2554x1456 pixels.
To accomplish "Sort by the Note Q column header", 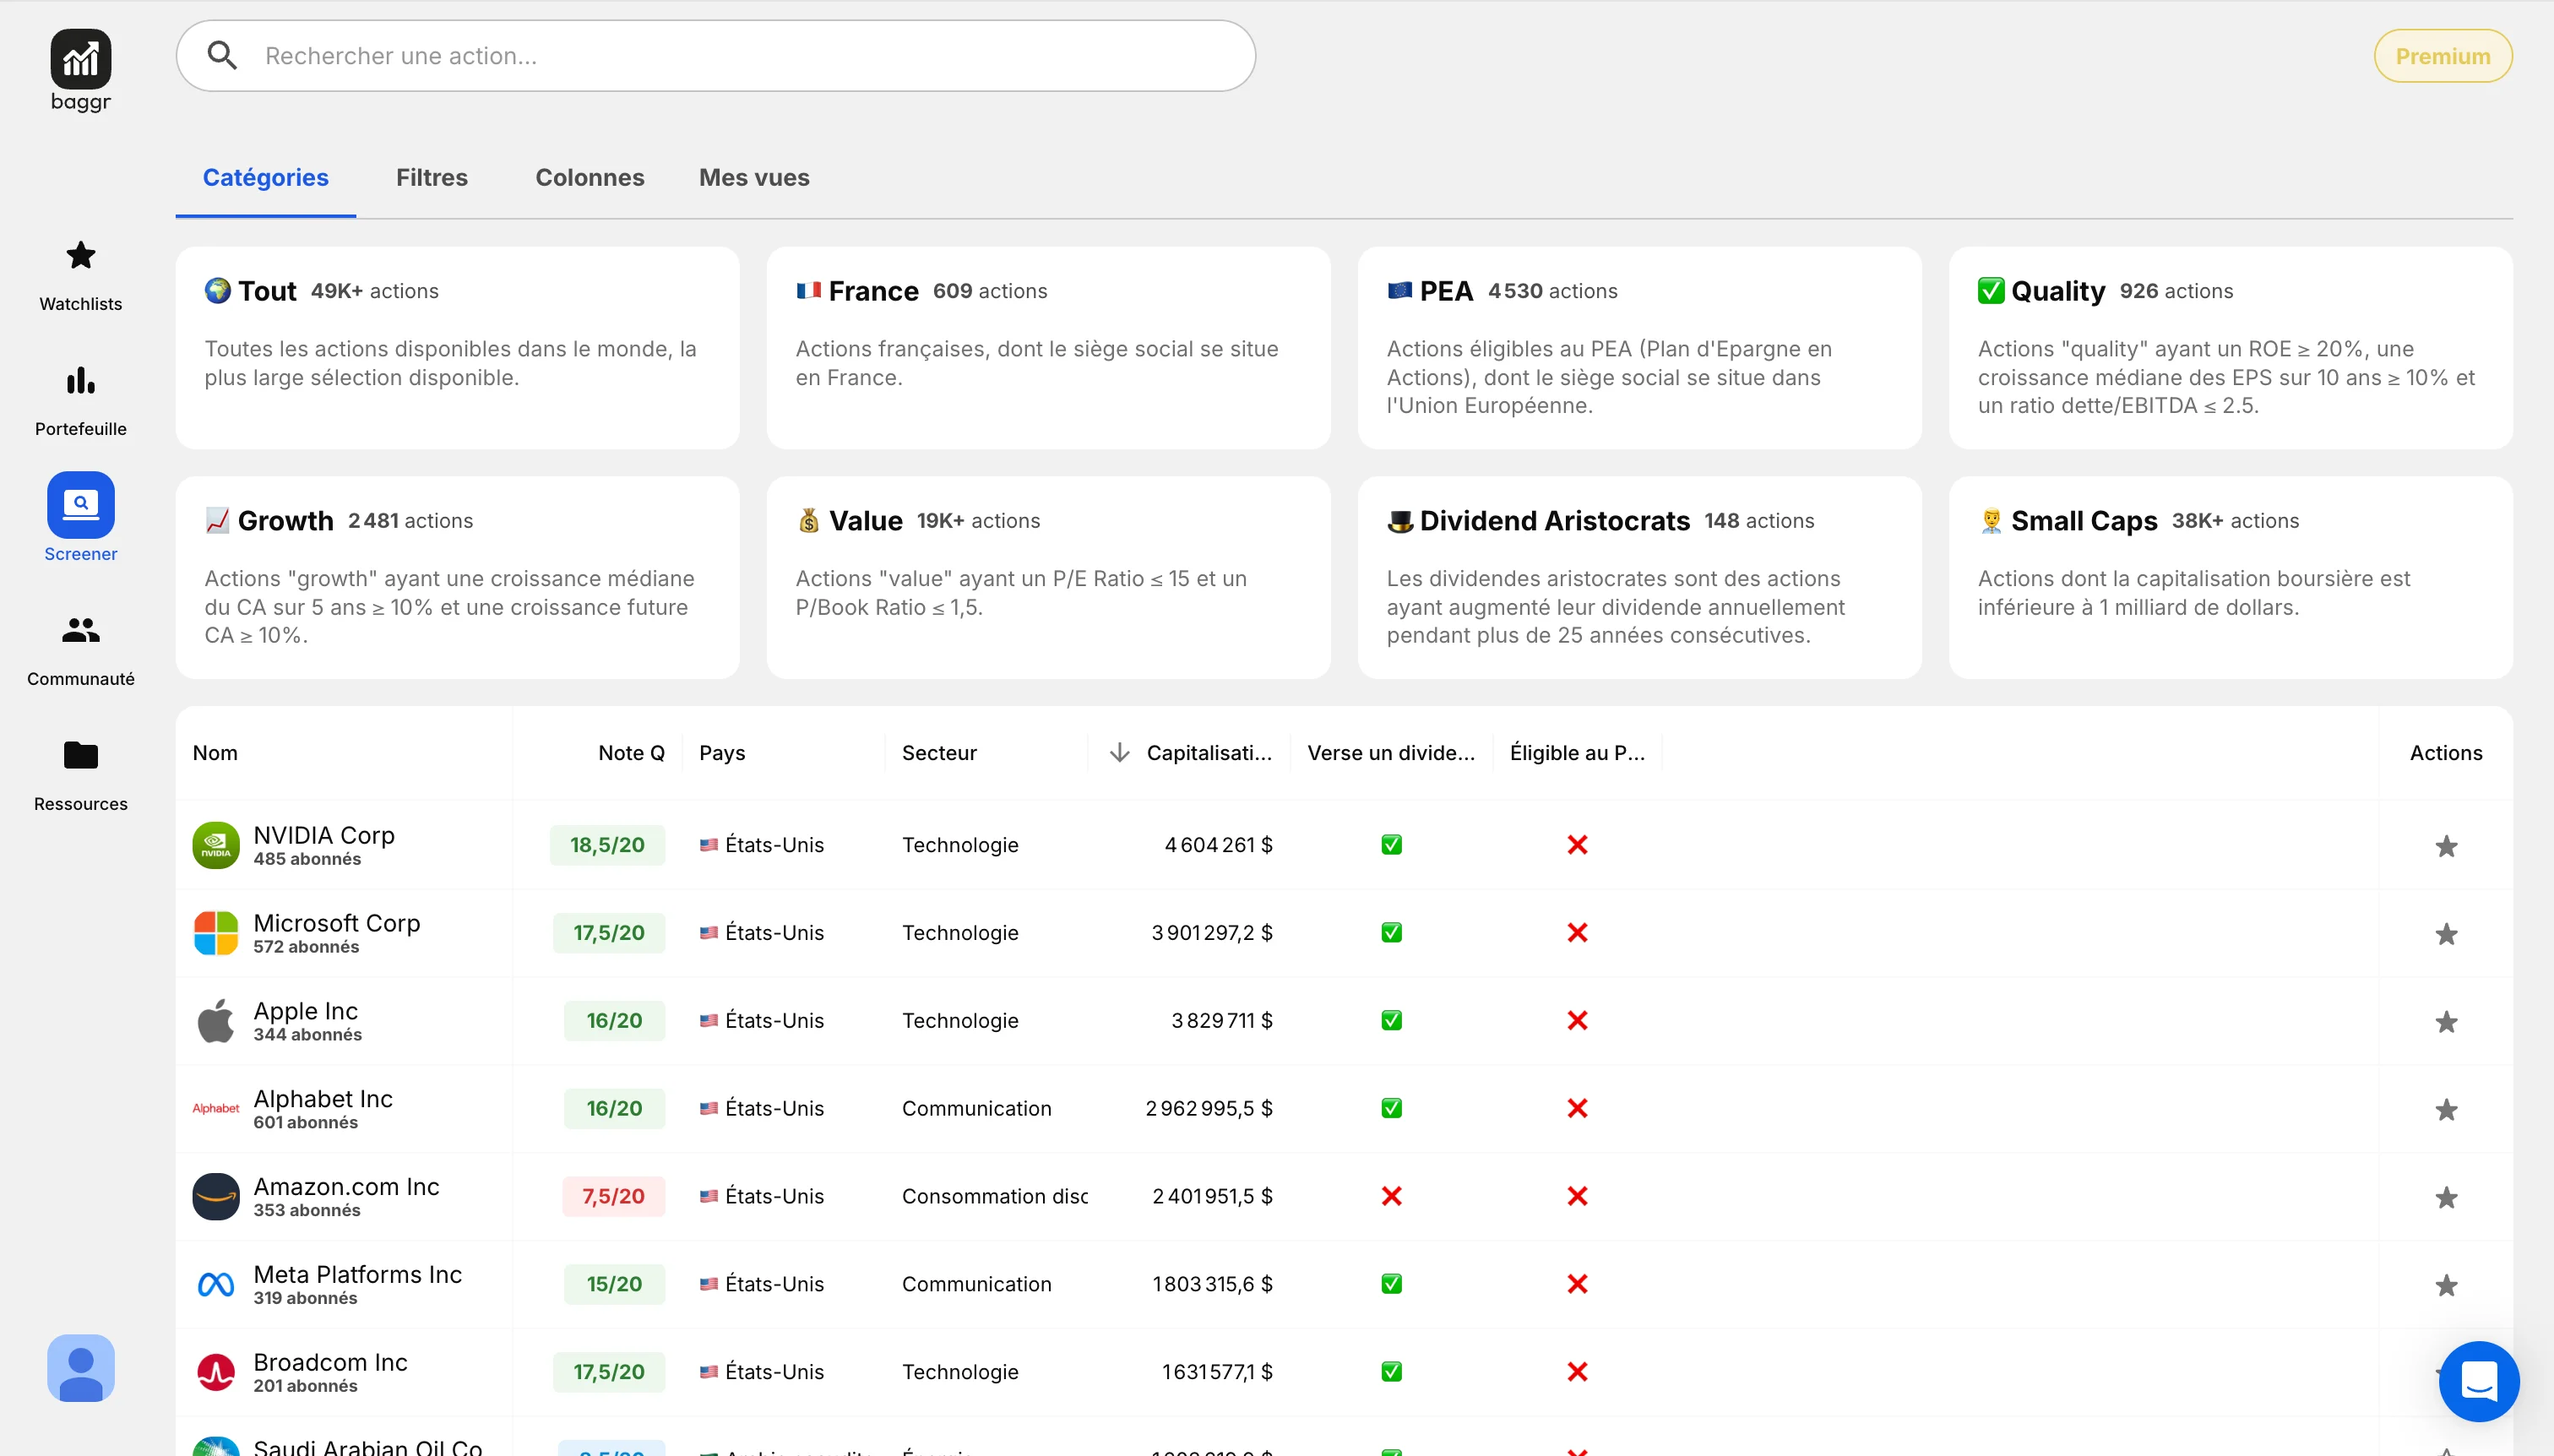I will pos(630,752).
